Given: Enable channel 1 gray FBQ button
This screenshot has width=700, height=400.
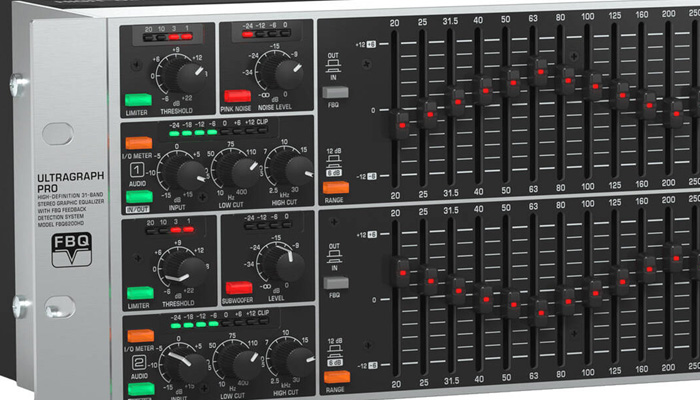Looking at the screenshot, I should 335,92.
